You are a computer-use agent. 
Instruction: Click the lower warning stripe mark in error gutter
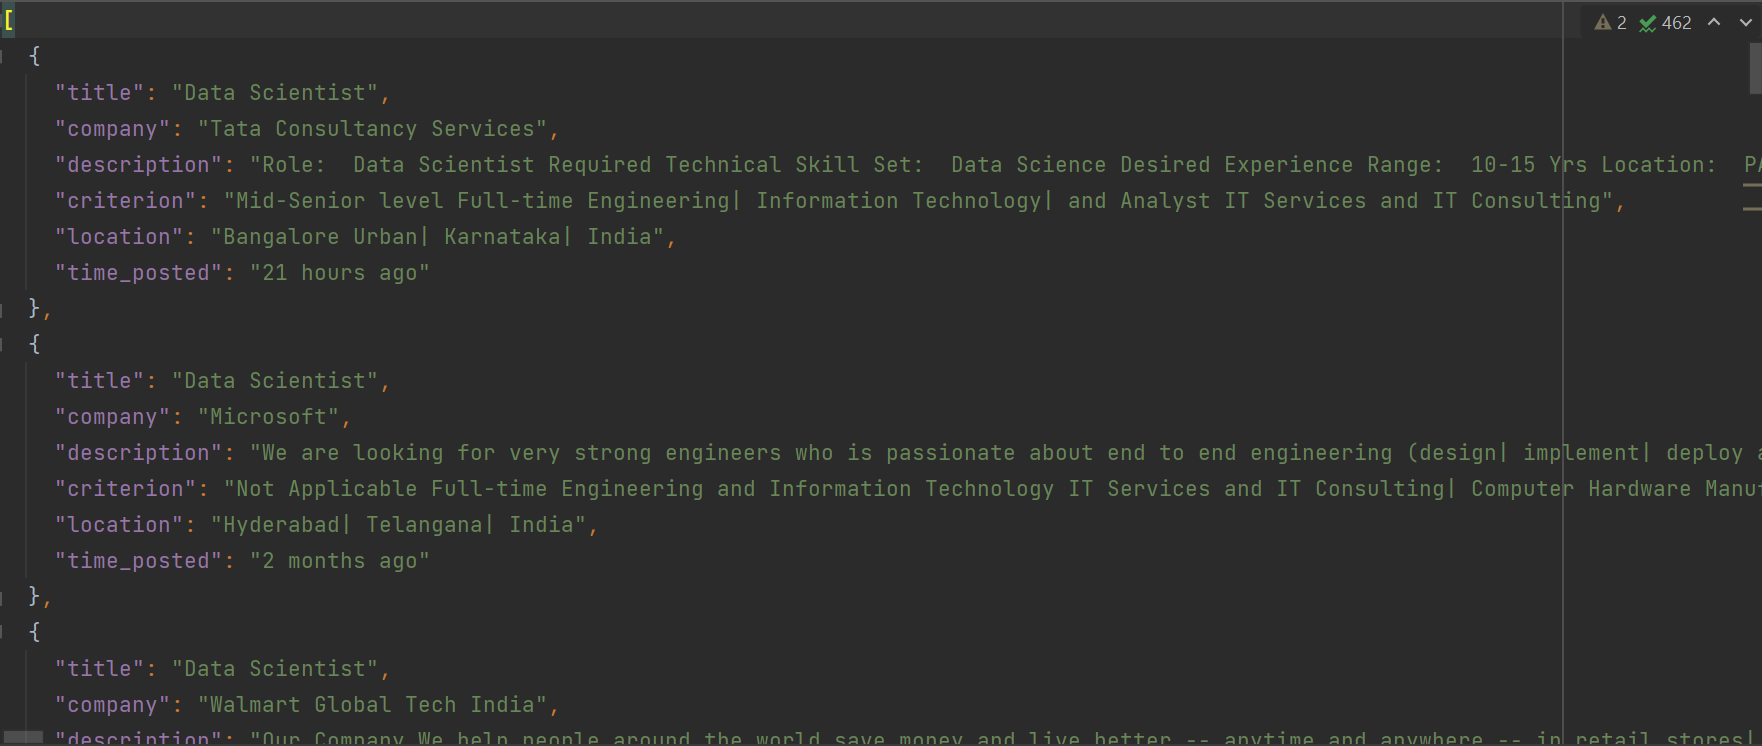(x=1752, y=209)
